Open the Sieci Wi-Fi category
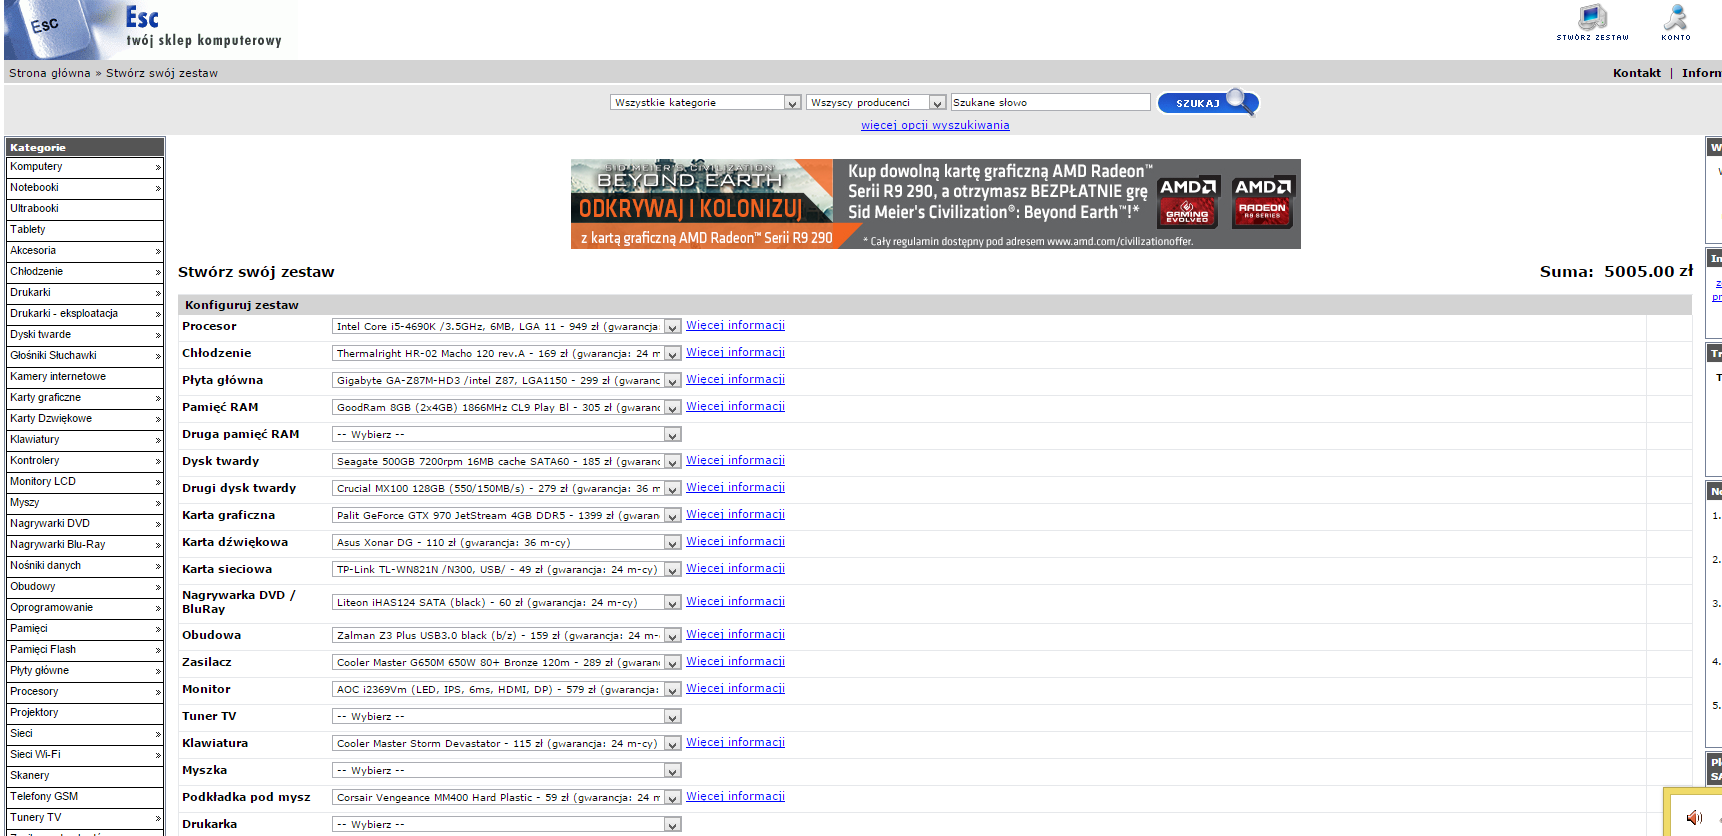The width and height of the screenshot is (1722, 836). pyautogui.click(x=85, y=755)
